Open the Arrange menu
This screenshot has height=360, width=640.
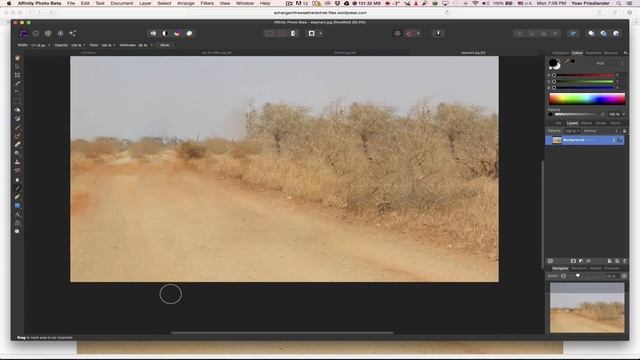(x=185, y=3)
